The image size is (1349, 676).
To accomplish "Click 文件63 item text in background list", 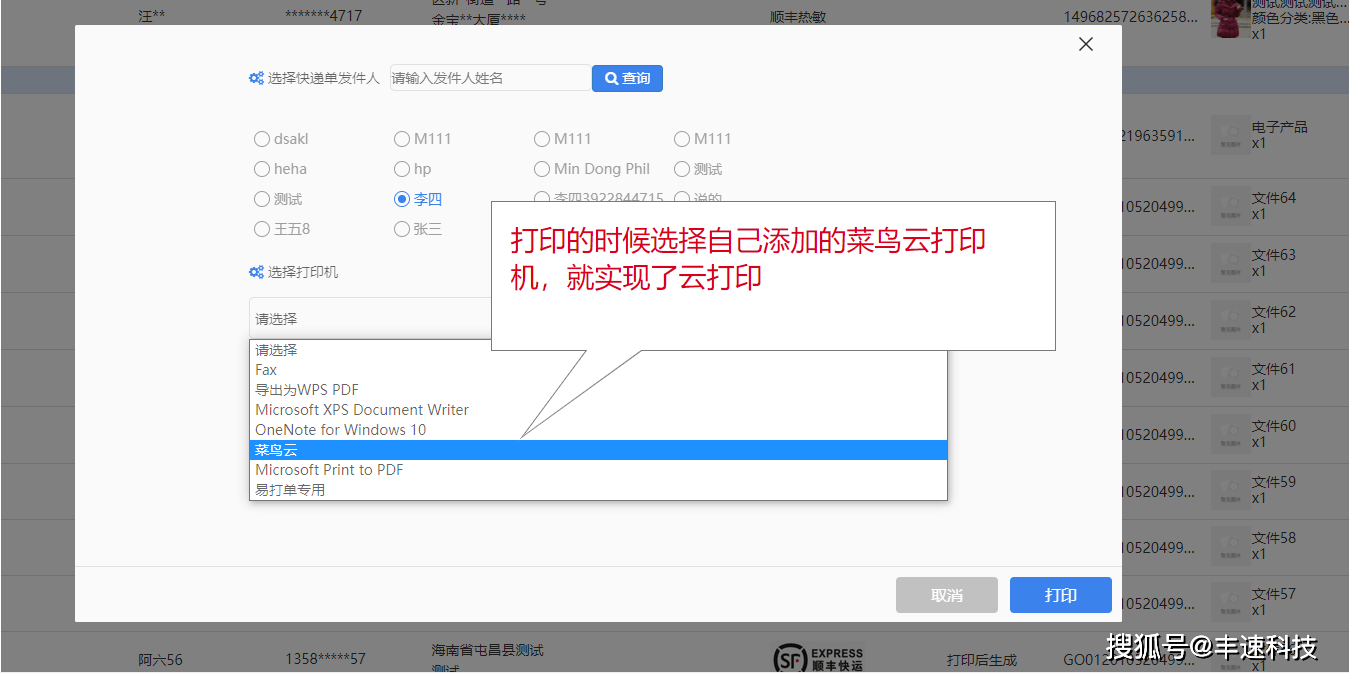I will point(1274,255).
